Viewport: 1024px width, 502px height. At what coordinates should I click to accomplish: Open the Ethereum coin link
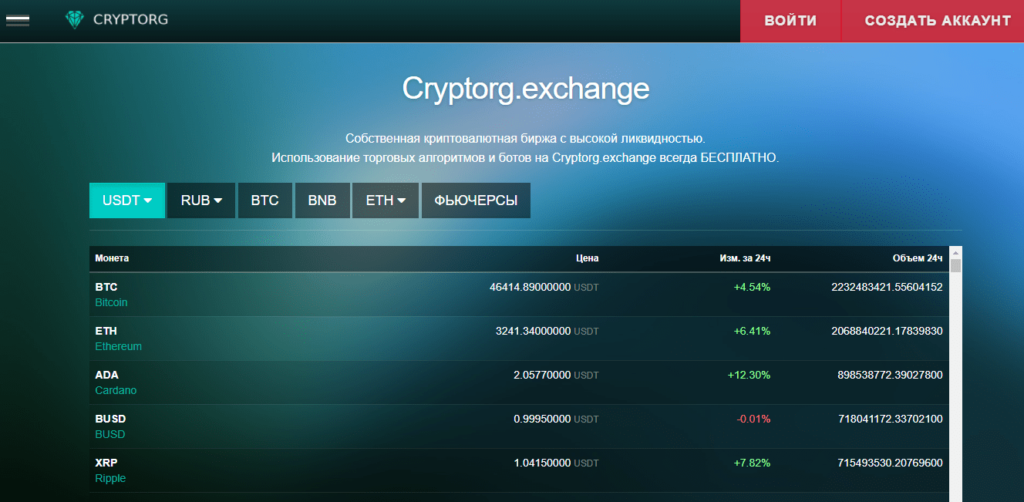pyautogui.click(x=118, y=347)
